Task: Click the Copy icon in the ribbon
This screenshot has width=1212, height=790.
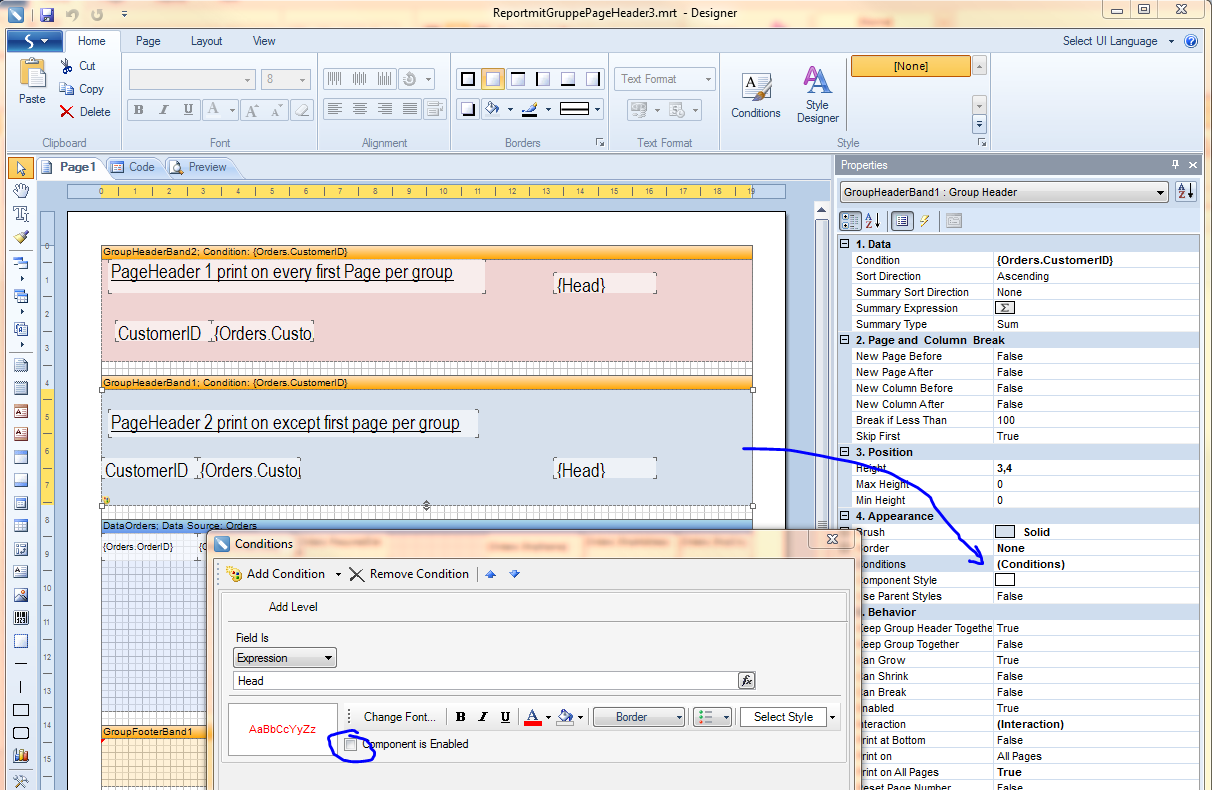Action: click(x=67, y=89)
